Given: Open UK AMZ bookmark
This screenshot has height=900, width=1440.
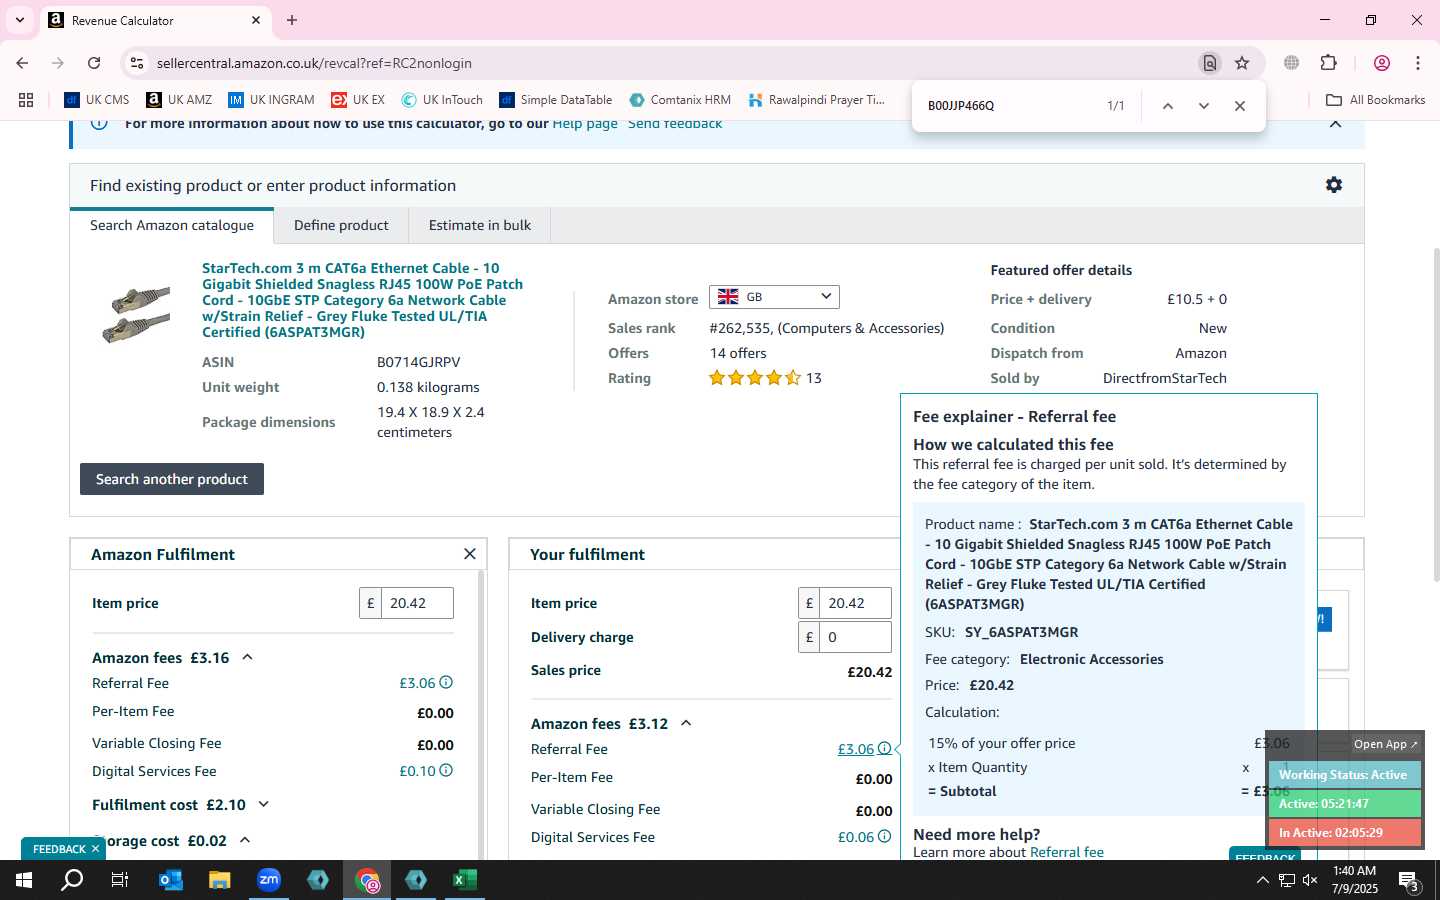Looking at the screenshot, I should (179, 100).
